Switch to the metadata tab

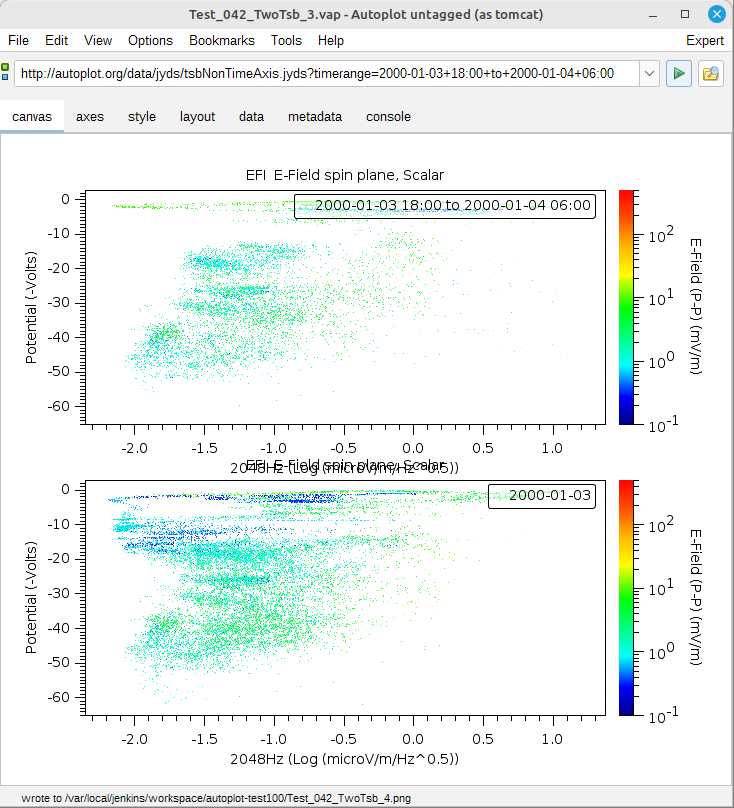coord(315,116)
